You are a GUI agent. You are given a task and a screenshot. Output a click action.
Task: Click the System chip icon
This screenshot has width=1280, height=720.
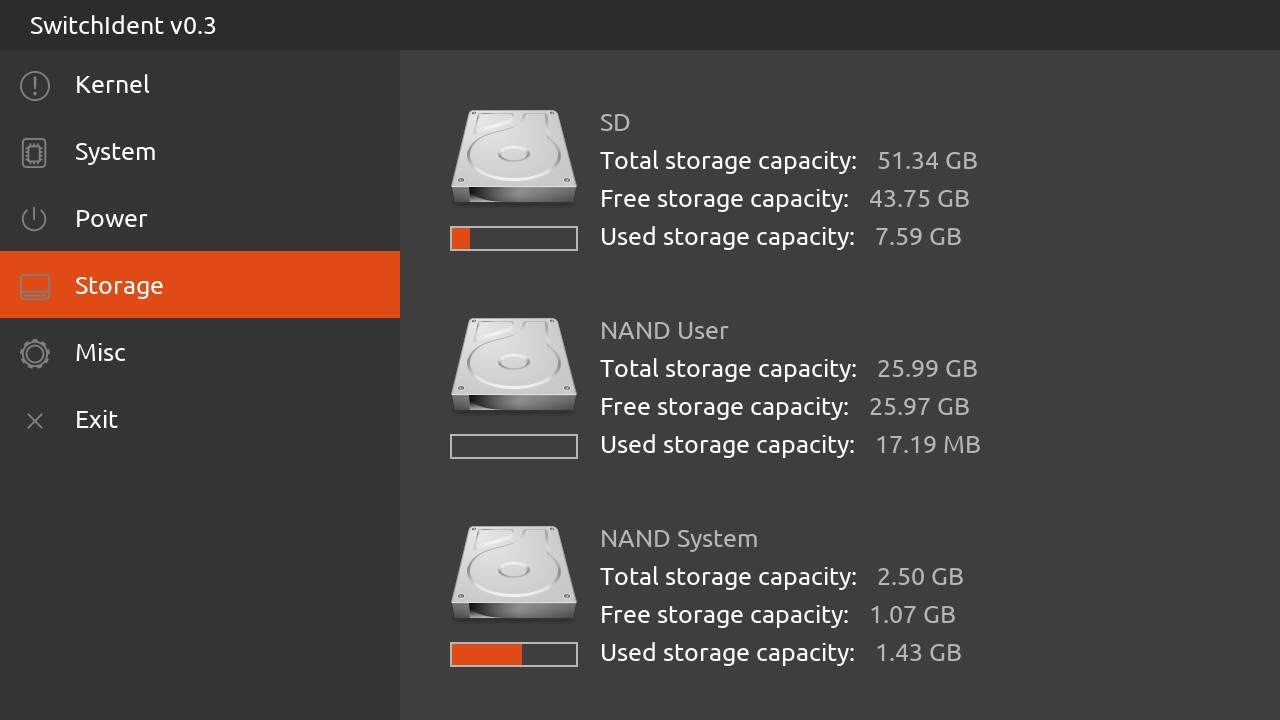click(x=35, y=153)
